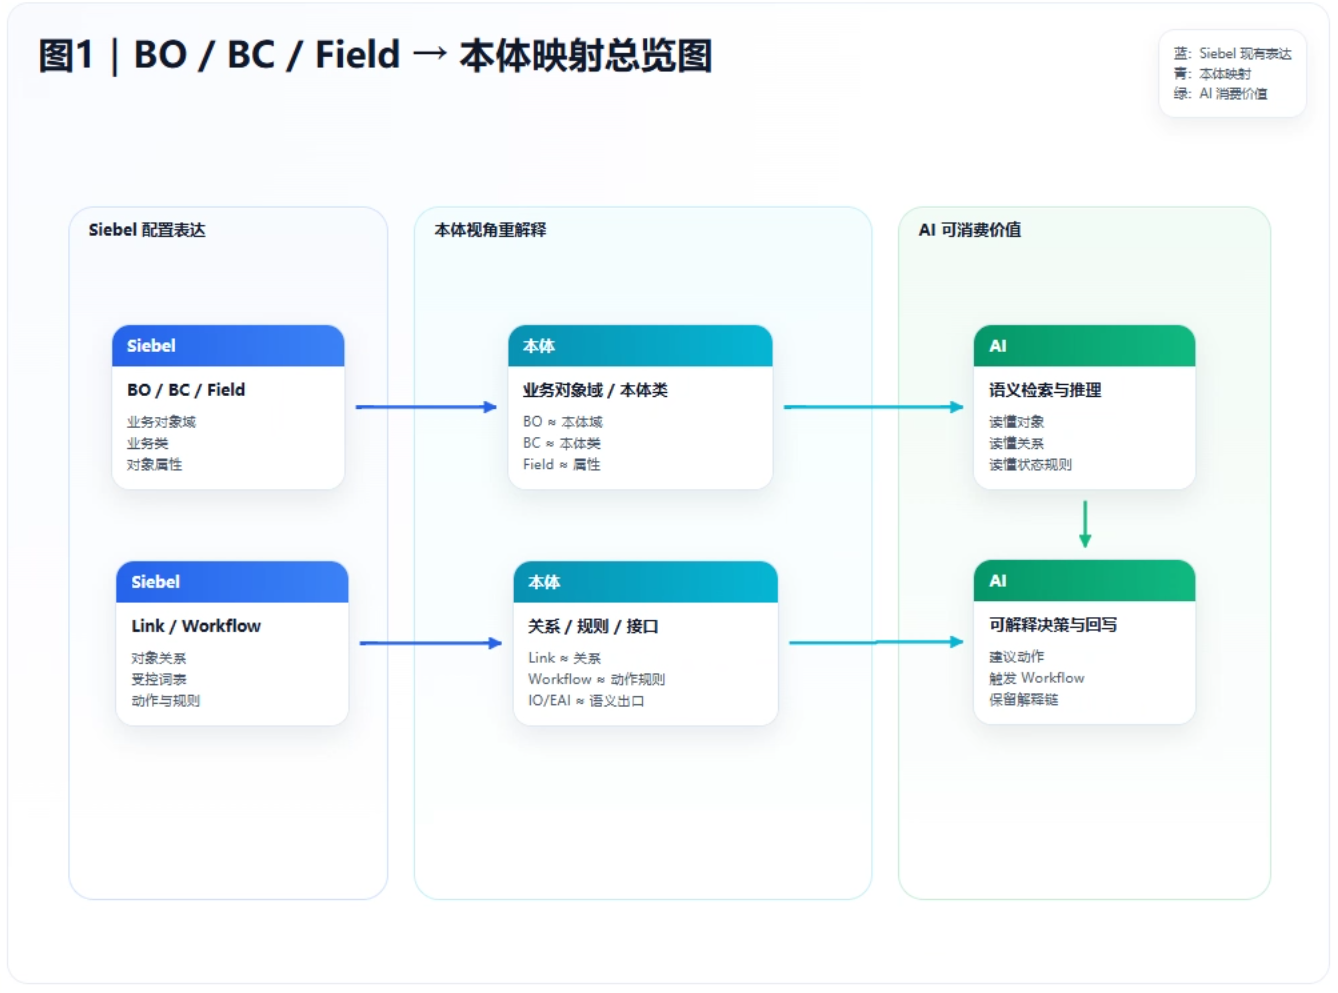Click the '关系 / 规则 / 接口' card title
The image size is (1338, 993).
click(593, 626)
